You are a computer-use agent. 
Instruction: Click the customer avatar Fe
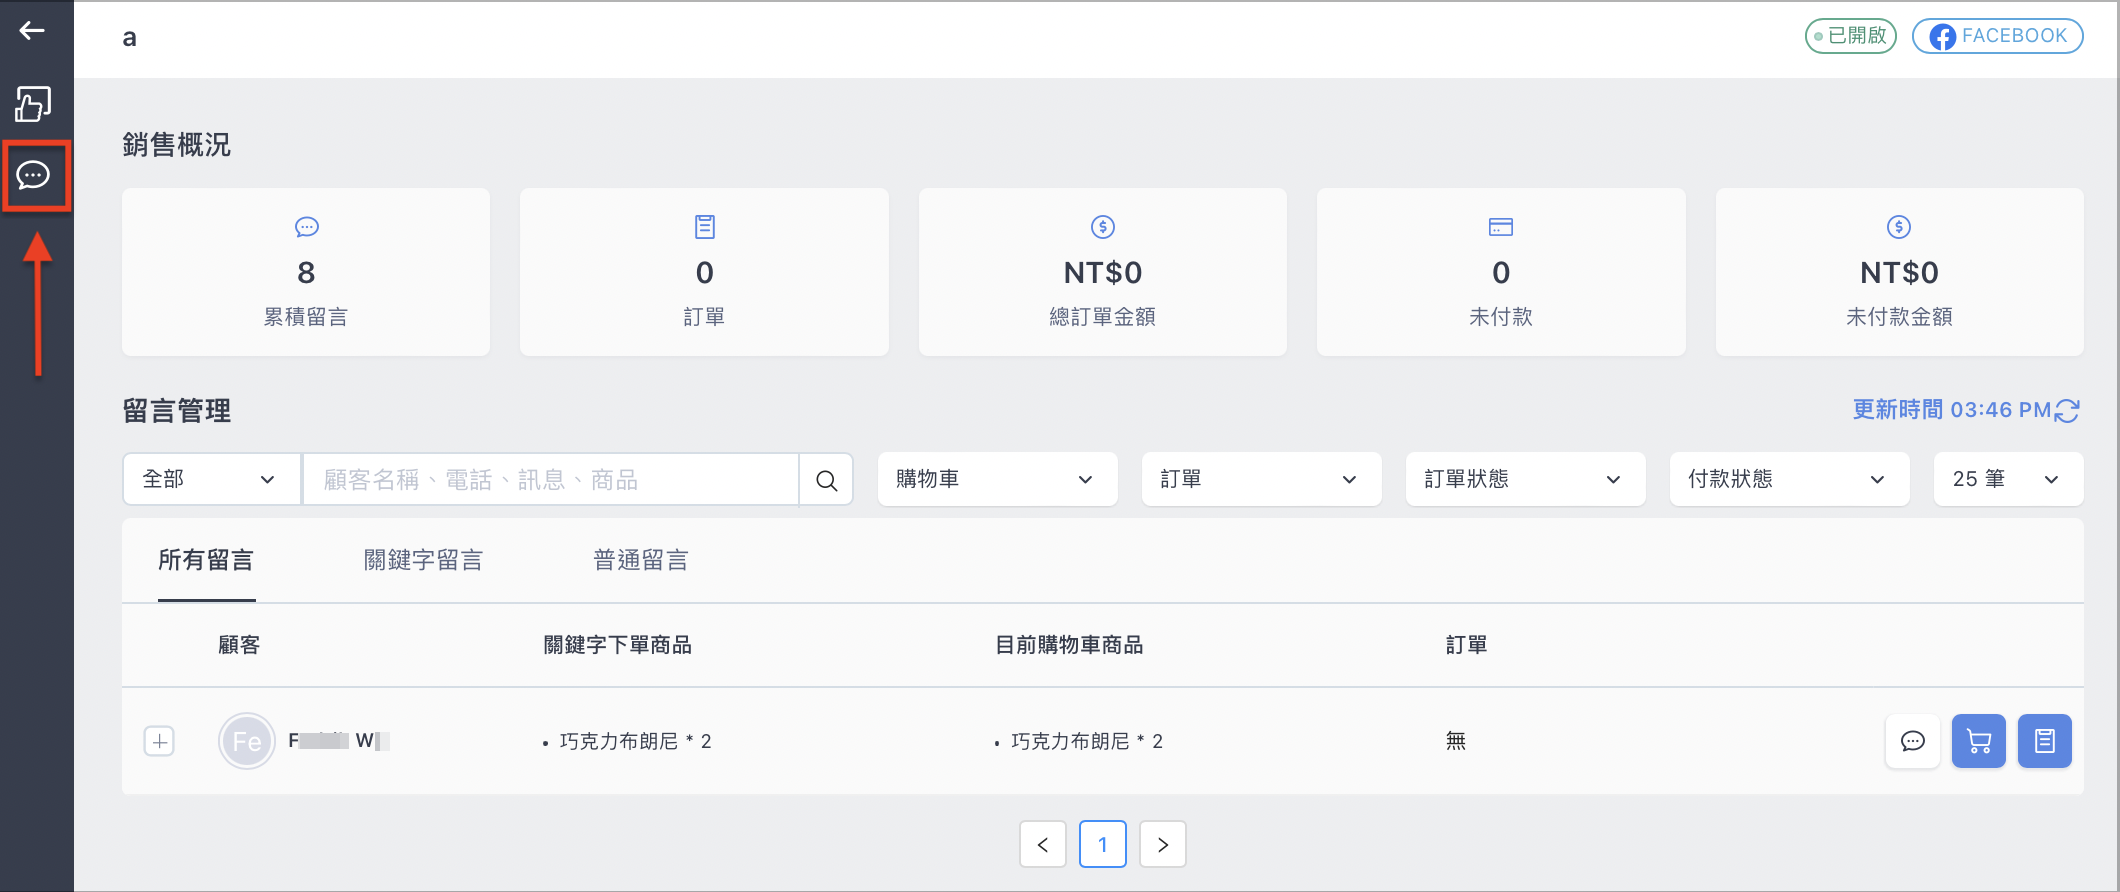[x=247, y=741]
